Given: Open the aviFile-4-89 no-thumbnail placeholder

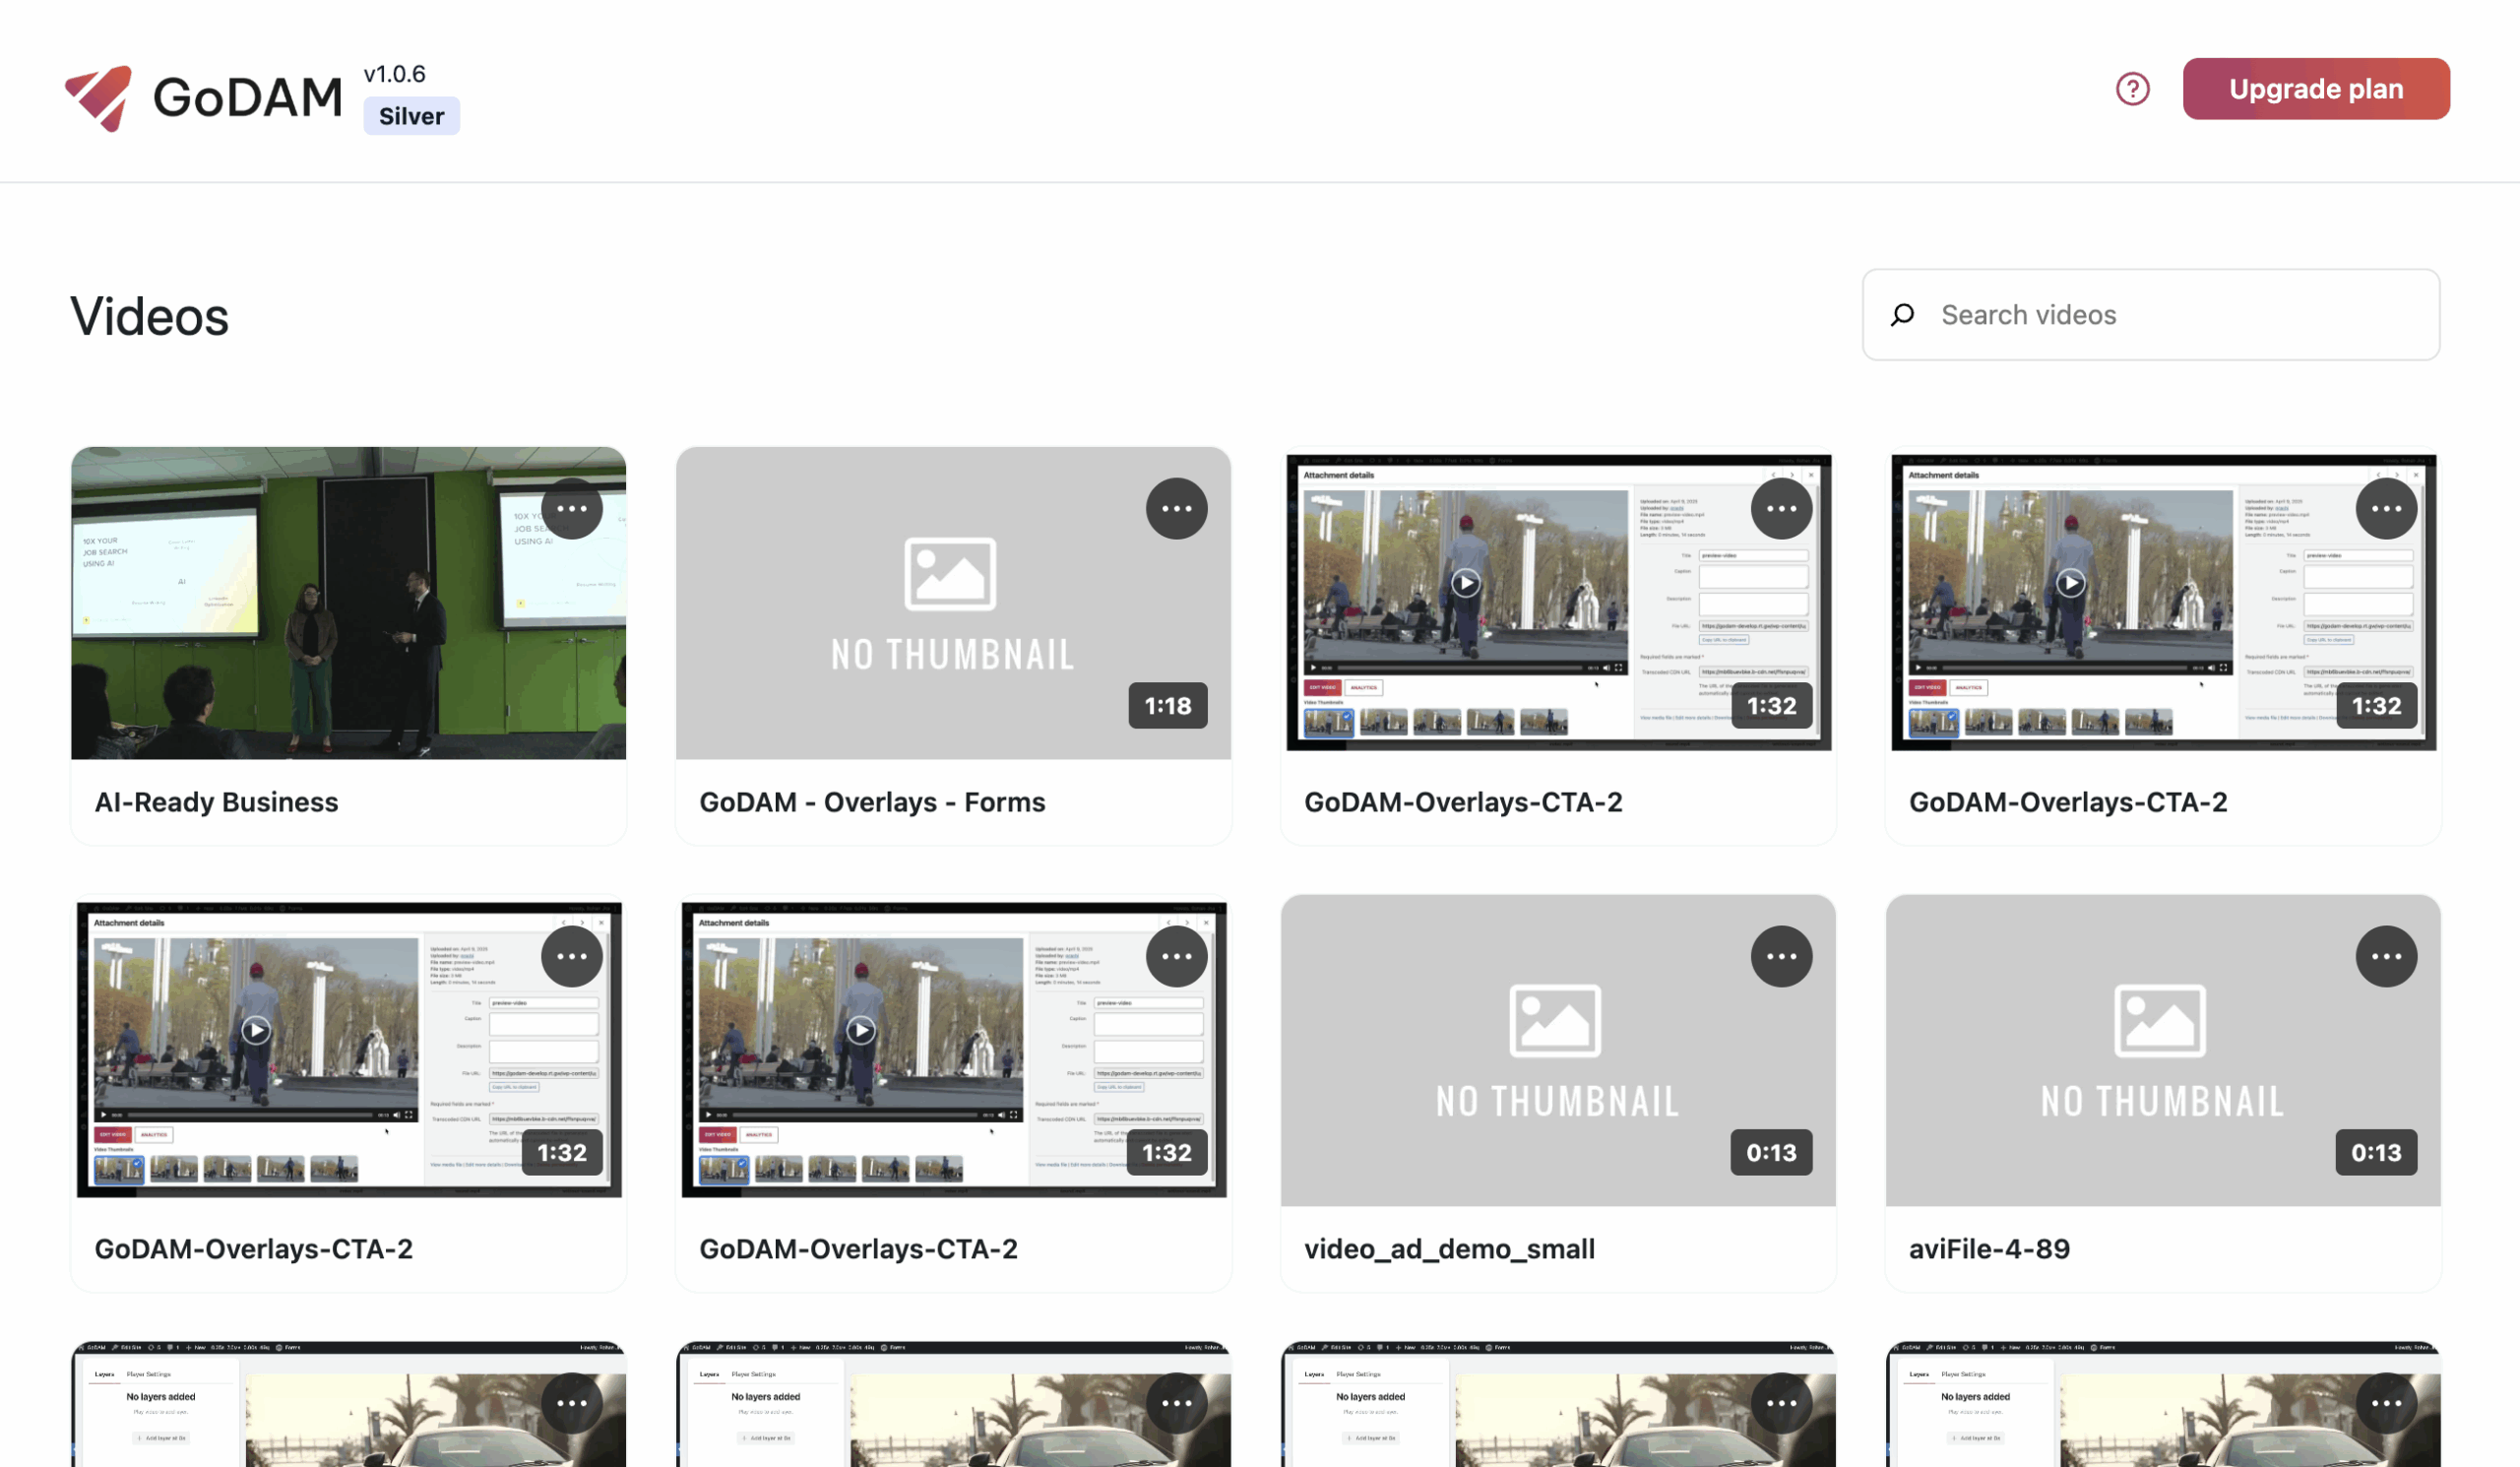Looking at the screenshot, I should [x=2163, y=1050].
